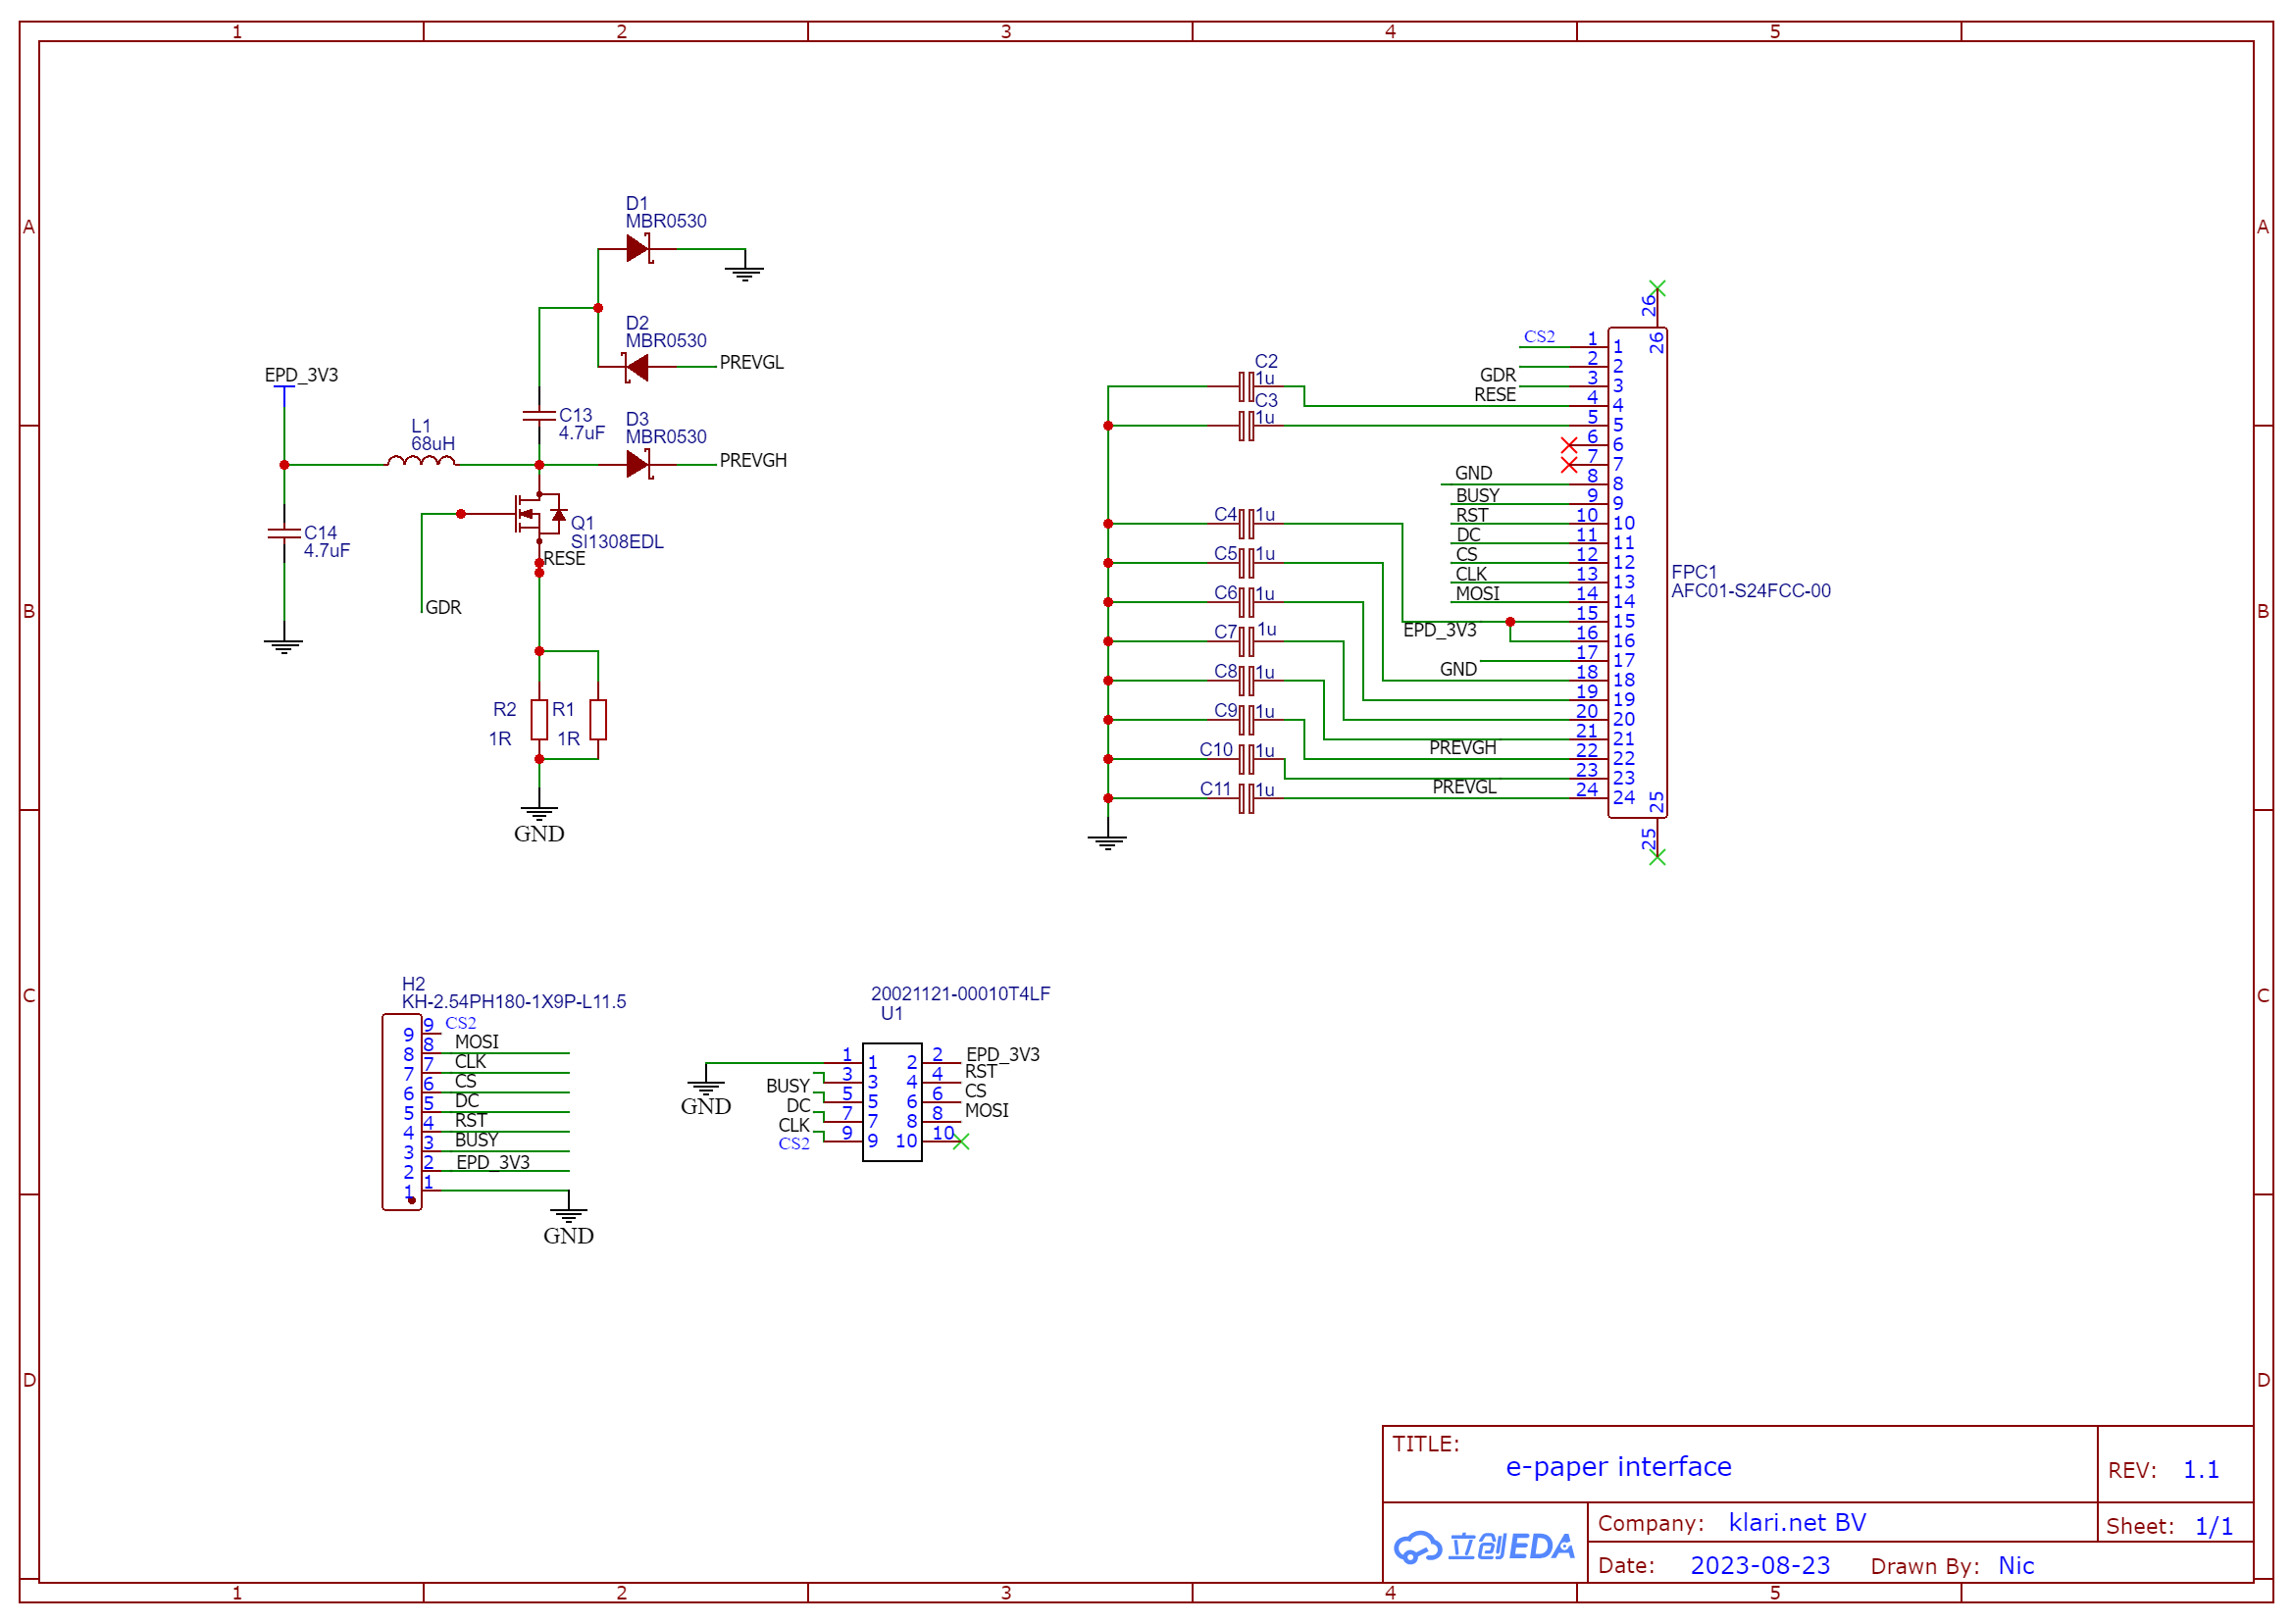Click the RESE net label below Q1

[565, 559]
